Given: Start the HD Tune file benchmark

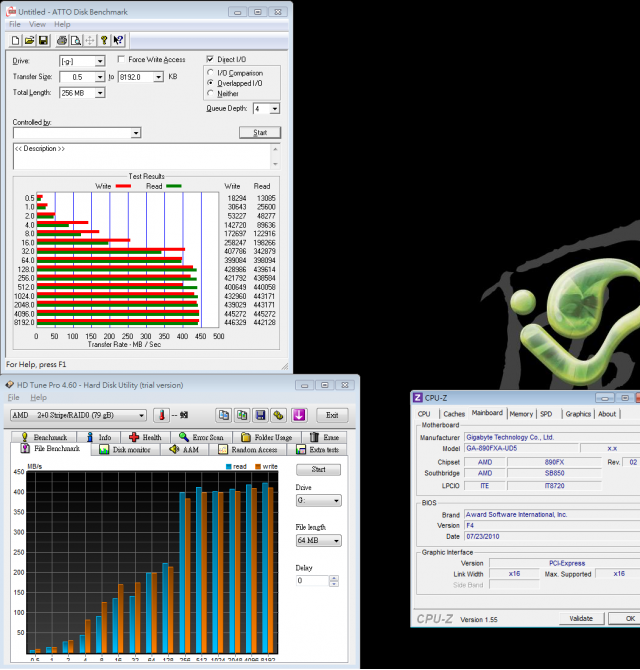Looking at the screenshot, I should 318,469.
